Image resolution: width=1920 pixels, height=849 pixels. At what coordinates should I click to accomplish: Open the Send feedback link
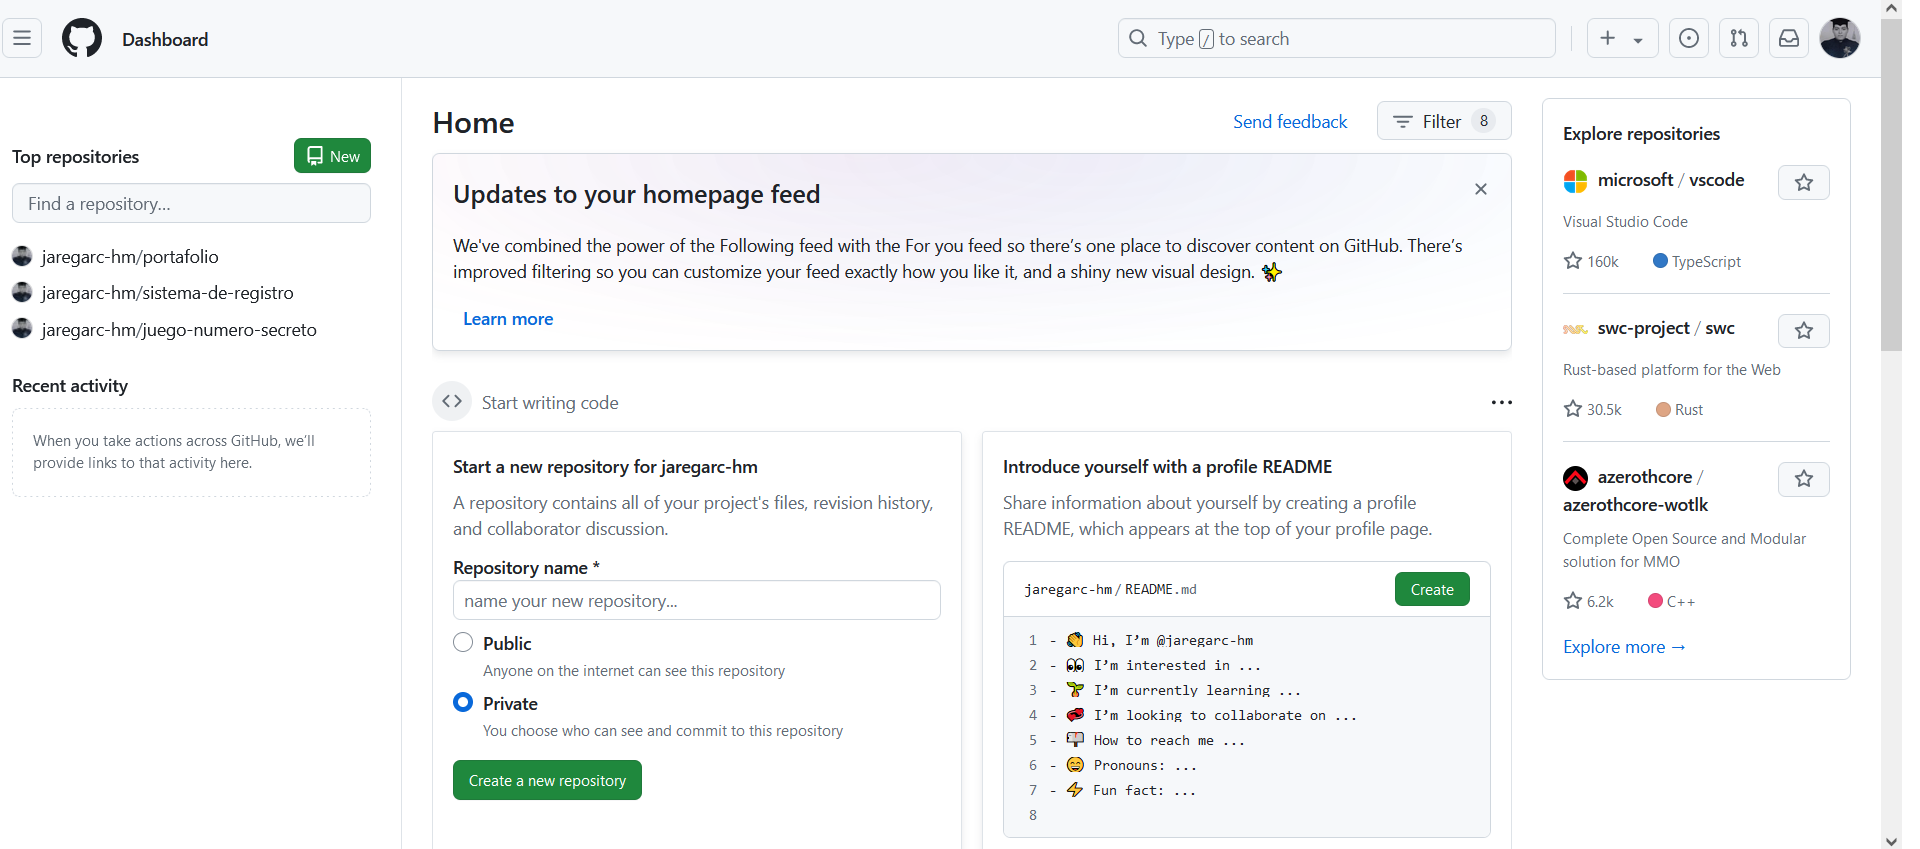click(1290, 121)
